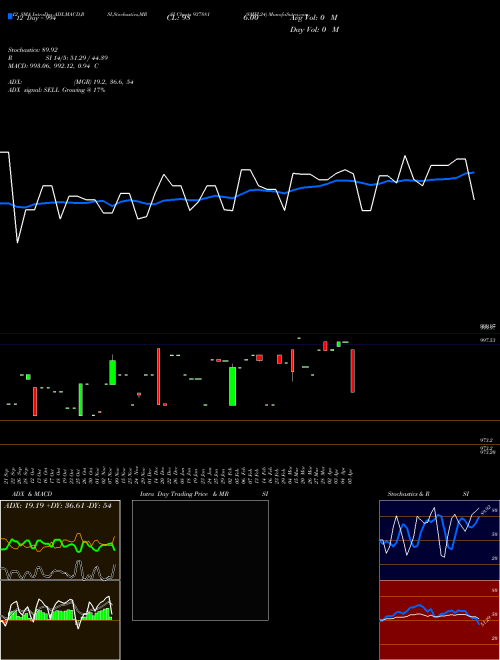Select the 'Avg Vol: 0 M' text

coord(314,18)
